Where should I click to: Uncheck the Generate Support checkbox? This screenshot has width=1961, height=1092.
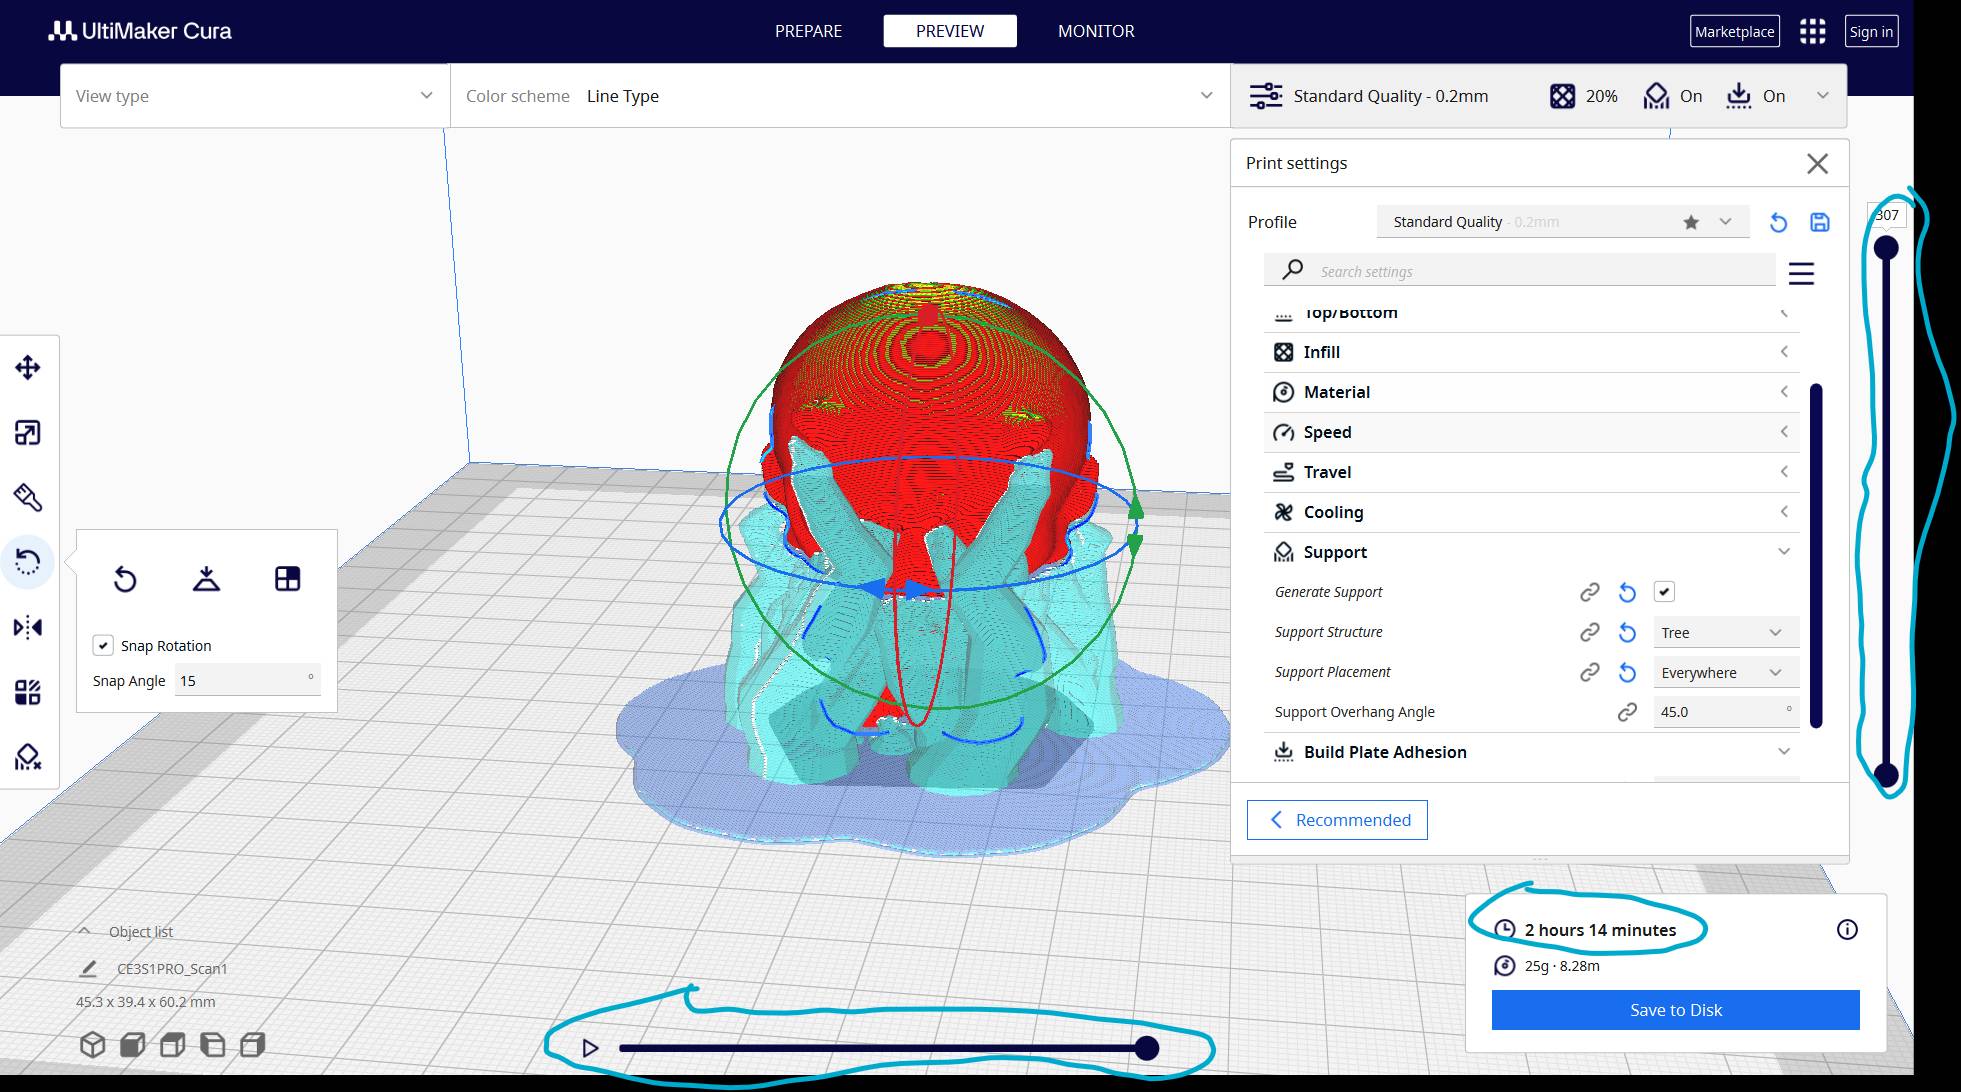coord(1664,592)
